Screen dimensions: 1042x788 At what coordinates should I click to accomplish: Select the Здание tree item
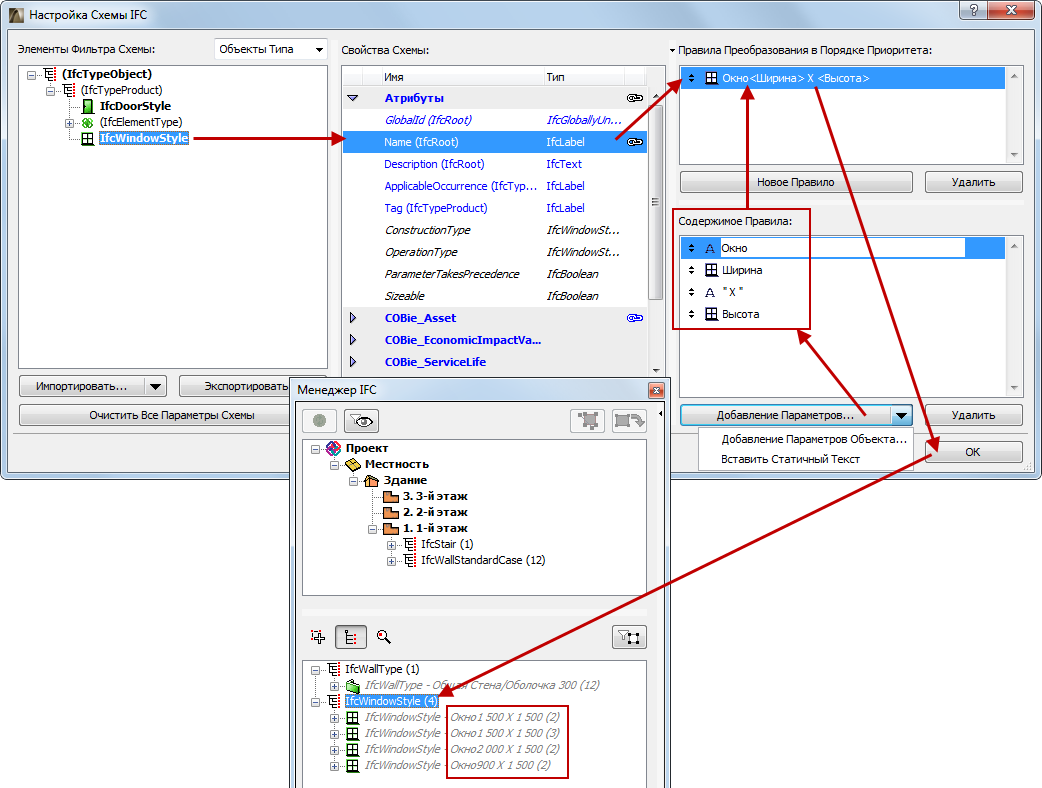[x=405, y=480]
